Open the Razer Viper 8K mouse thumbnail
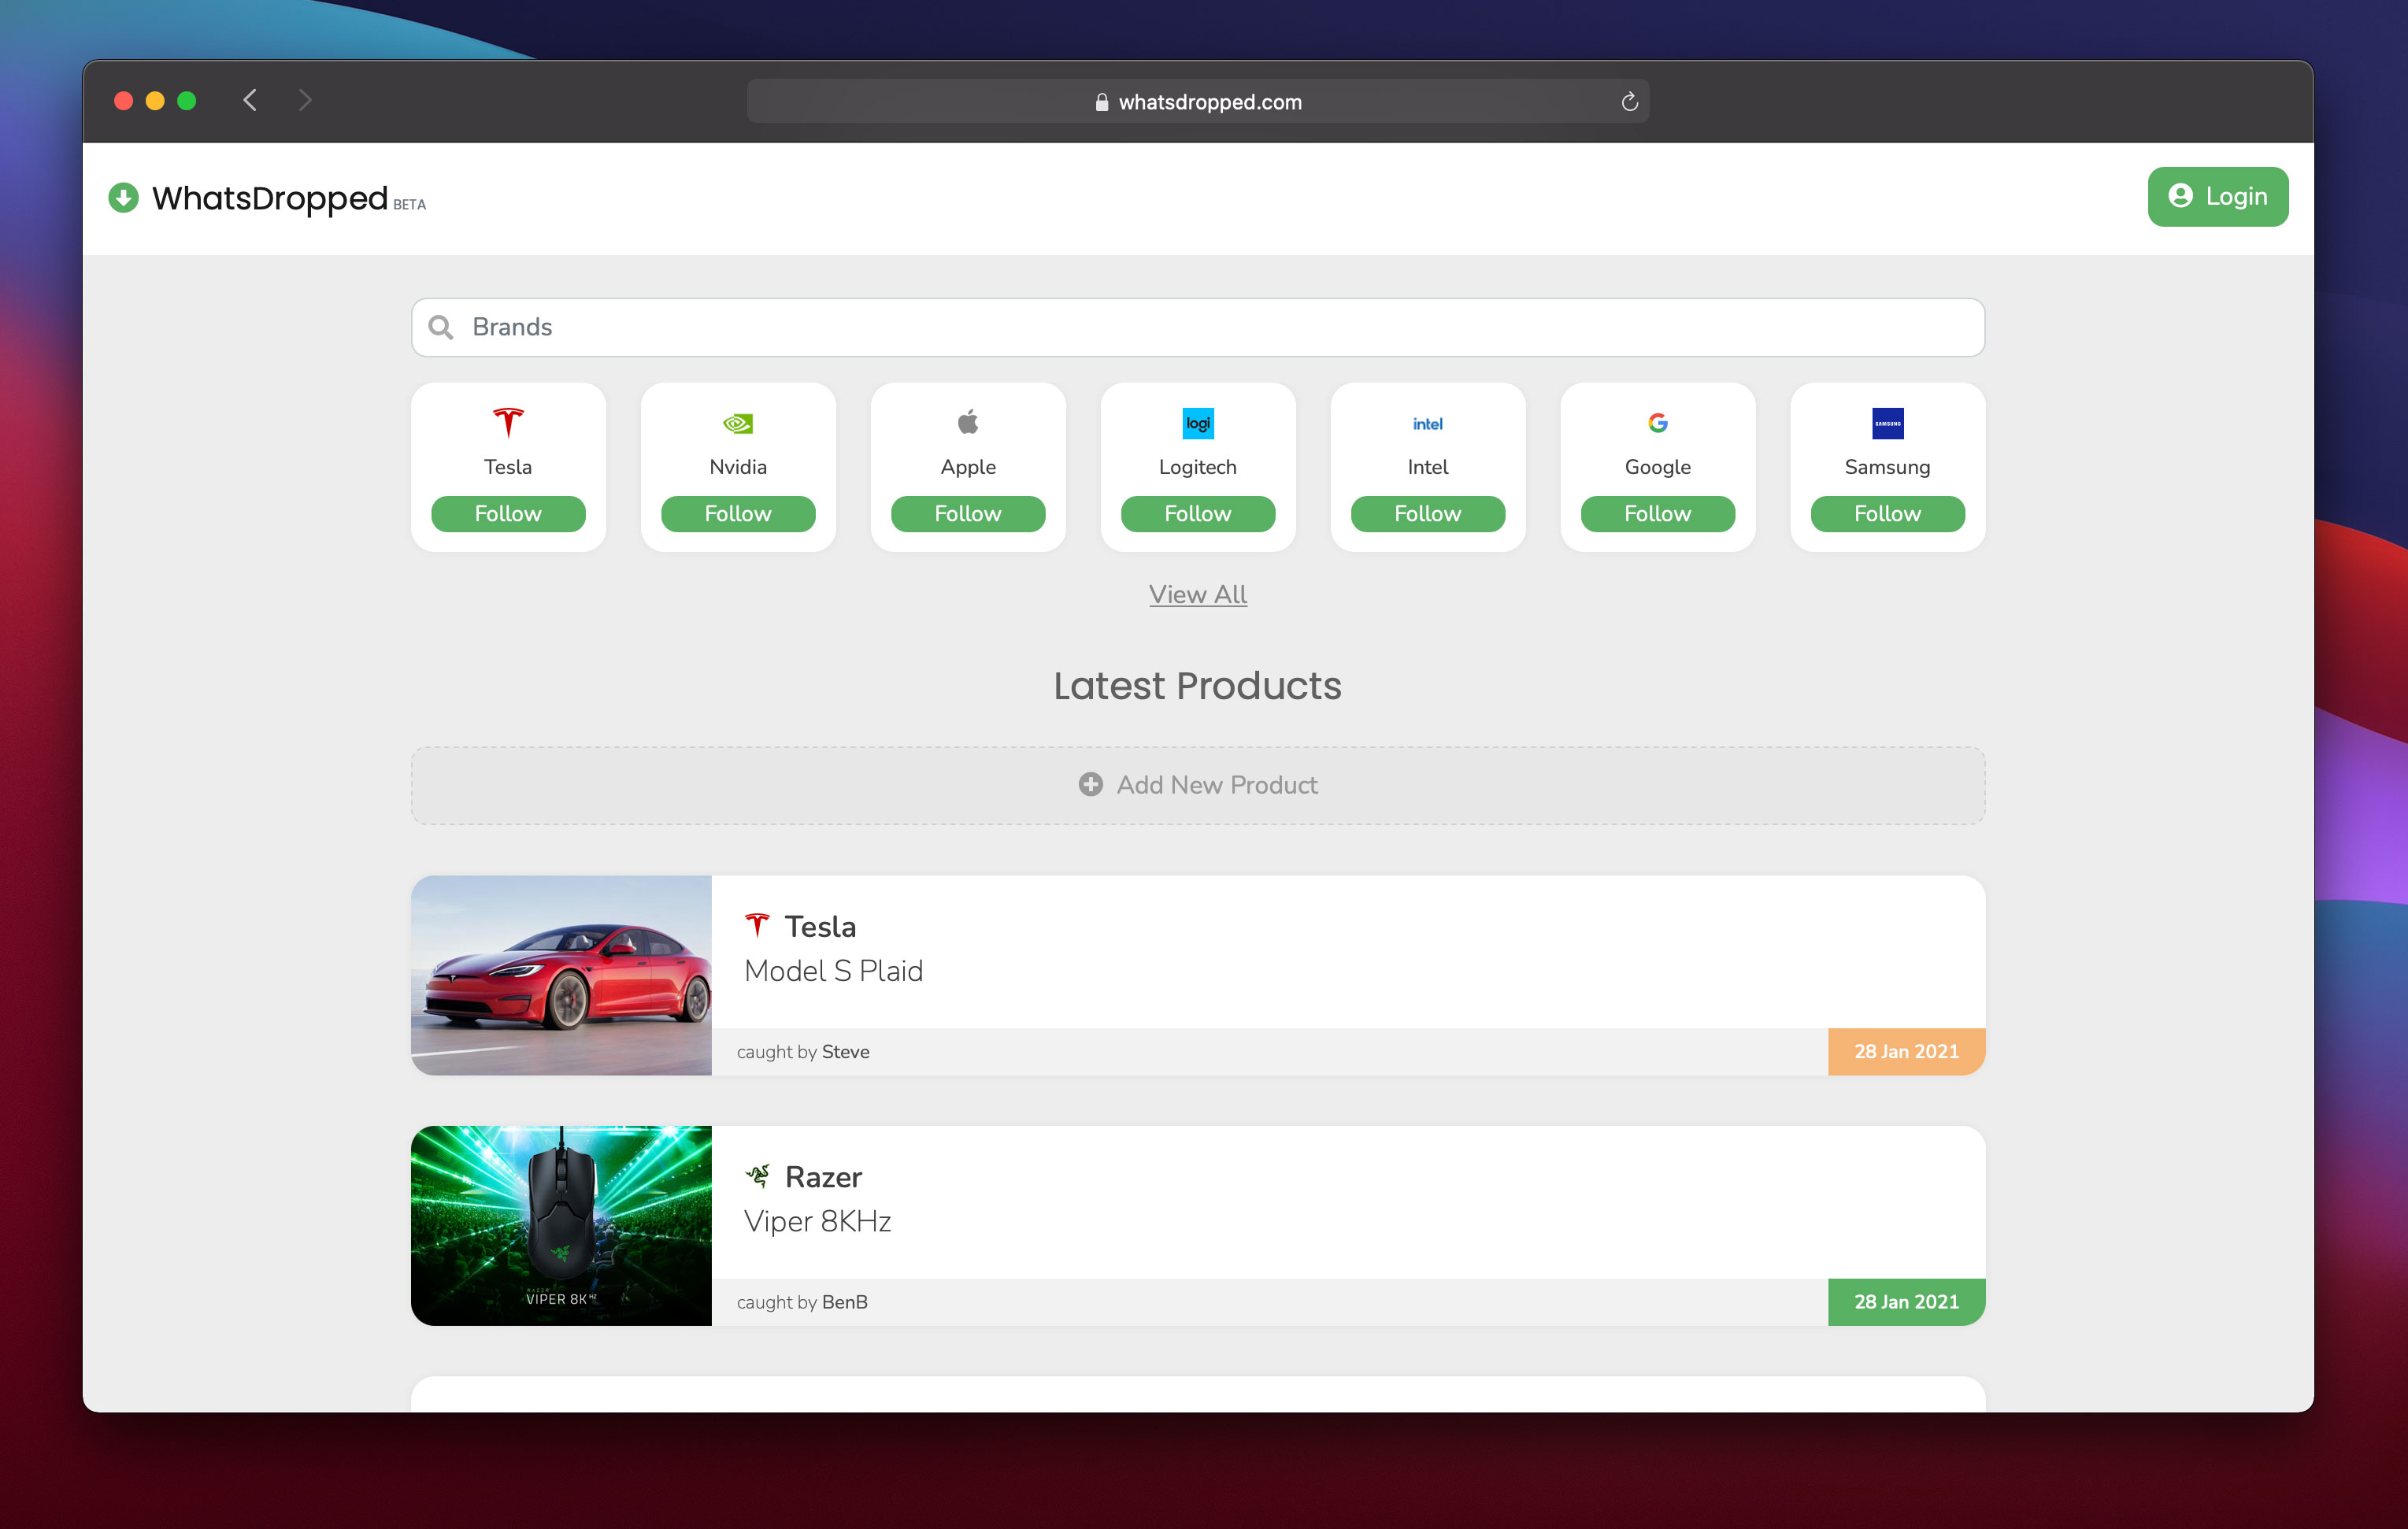Screen dimensions: 2408x1529 coord(561,1226)
